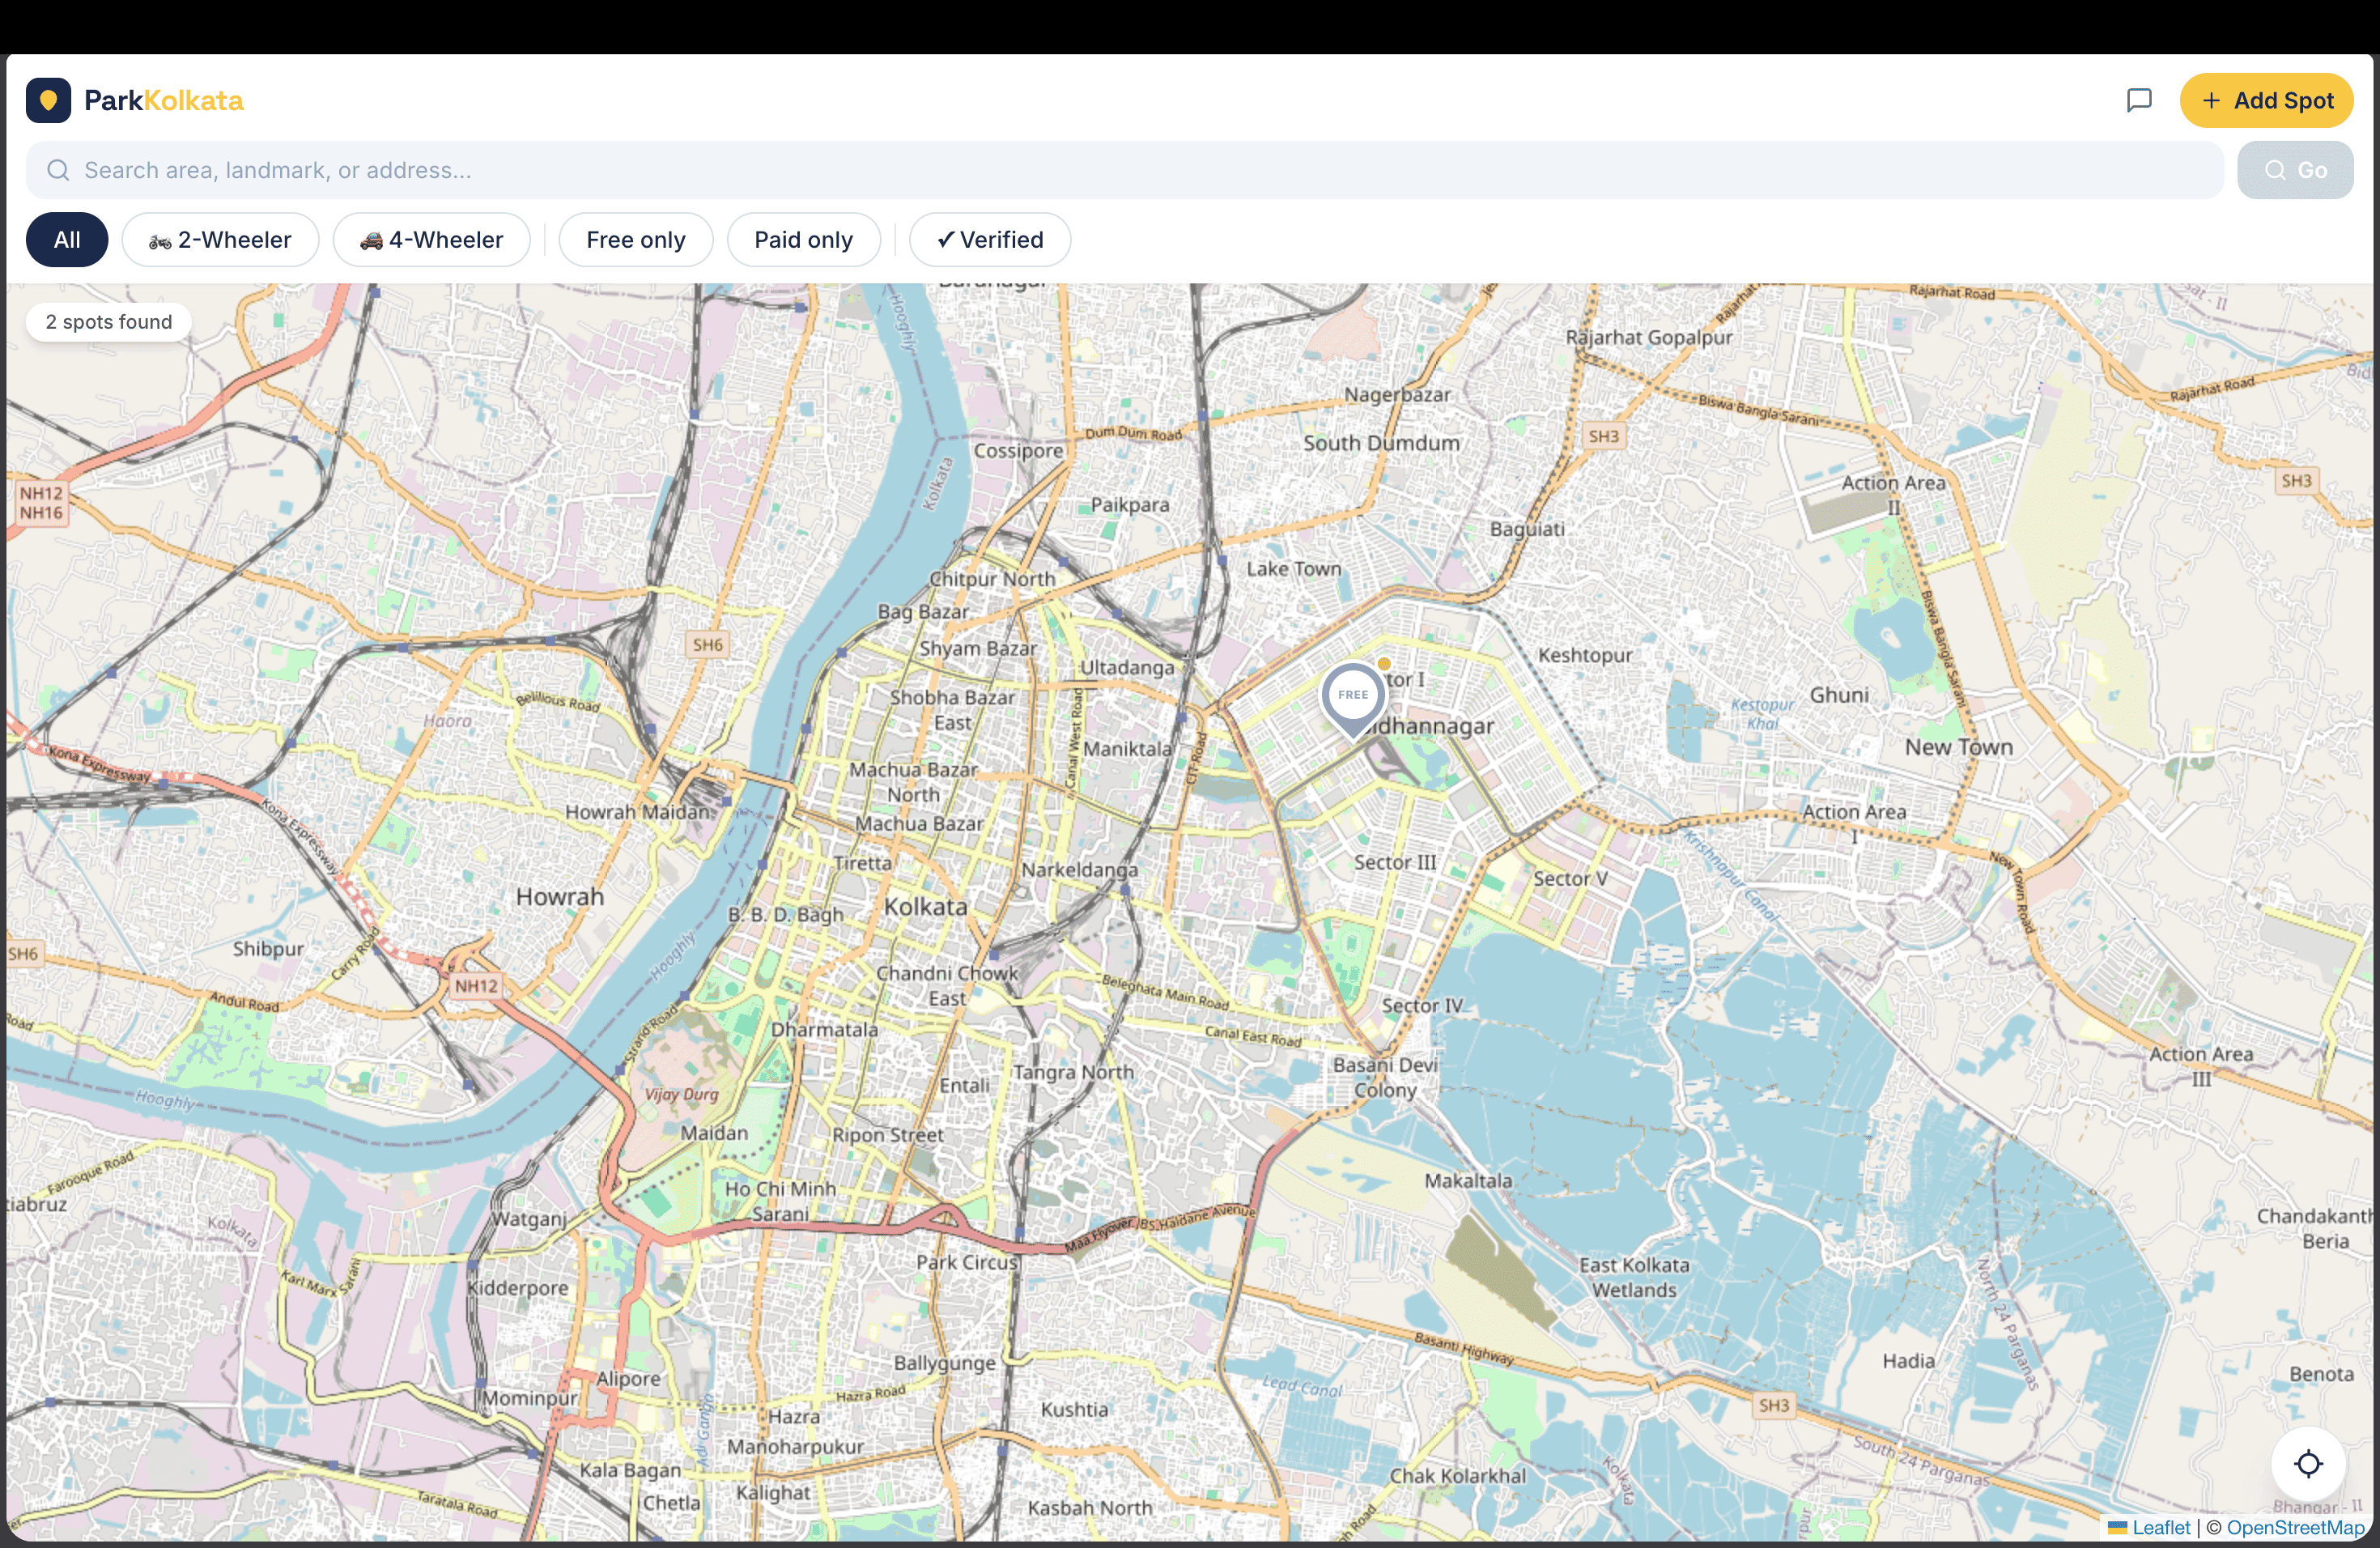This screenshot has height=1548, width=2380.
Task: Click the small yellow spot marker dot
Action: coord(1384,663)
